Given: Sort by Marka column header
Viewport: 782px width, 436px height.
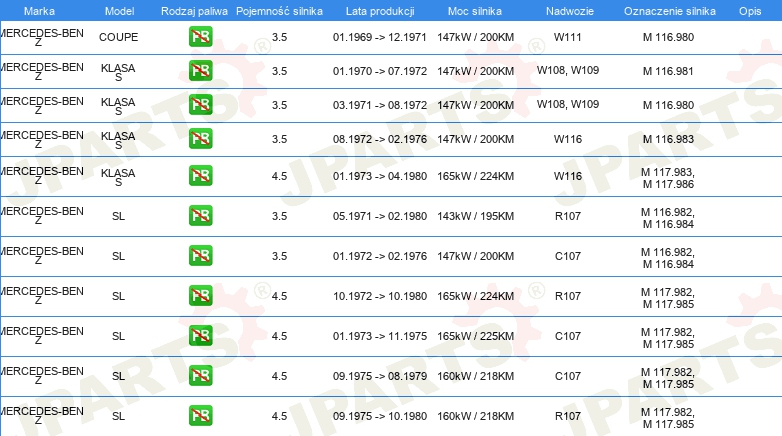Looking at the screenshot, I should [x=39, y=11].
